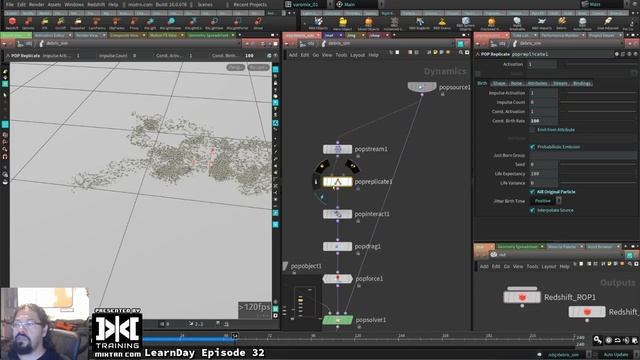This screenshot has height=360, width=640.
Task: Click the Activation value field
Action: 542,64
